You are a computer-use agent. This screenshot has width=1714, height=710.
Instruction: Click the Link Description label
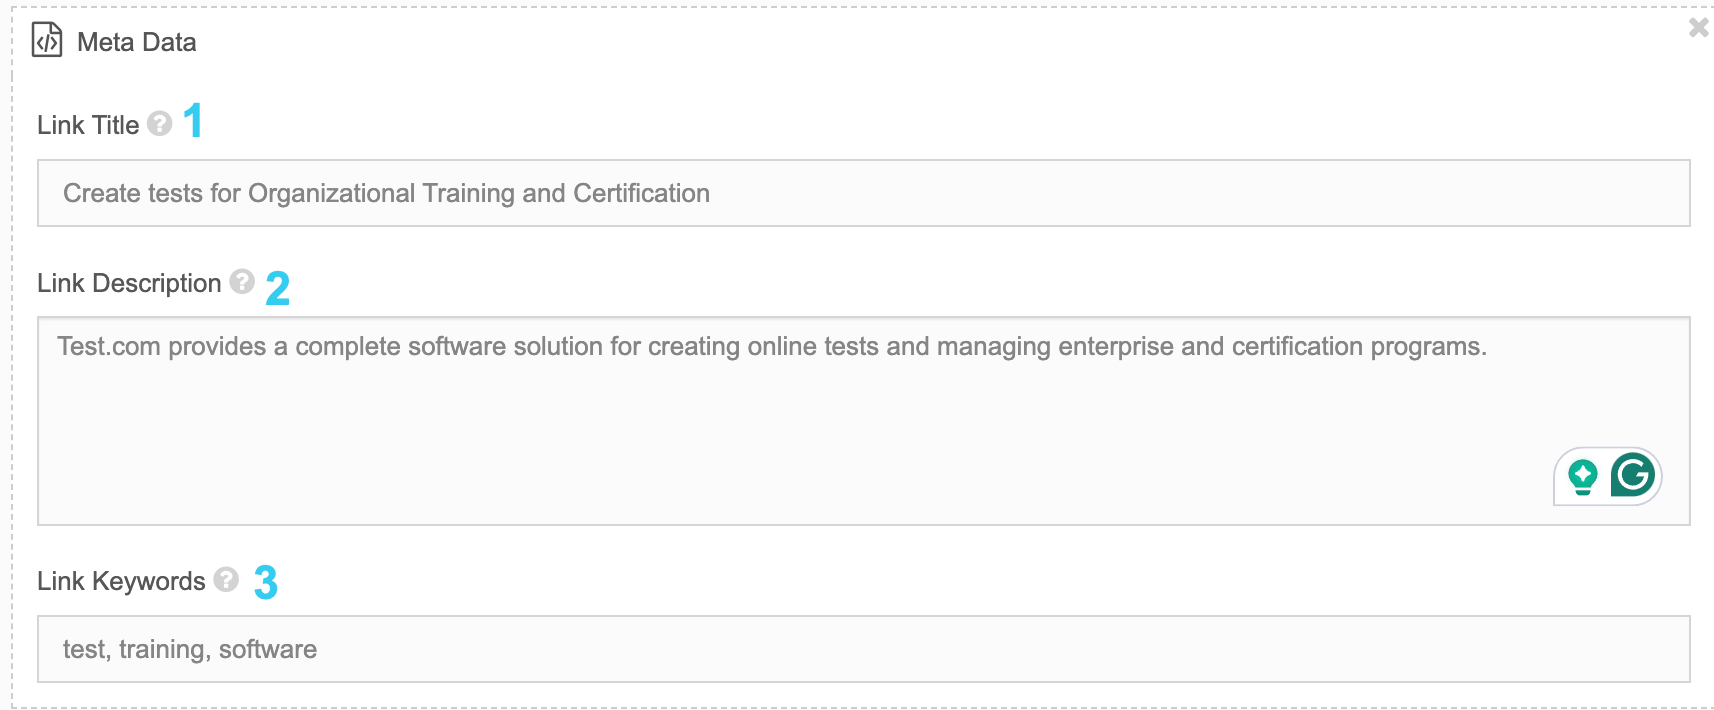click(129, 283)
